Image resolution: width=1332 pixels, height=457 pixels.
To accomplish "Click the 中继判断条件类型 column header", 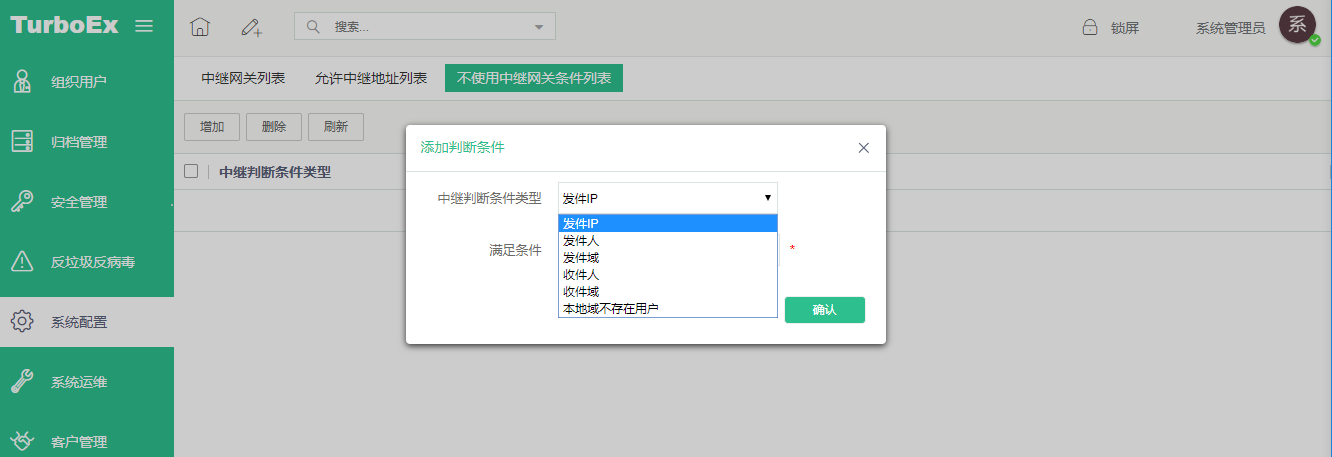I will 275,172.
